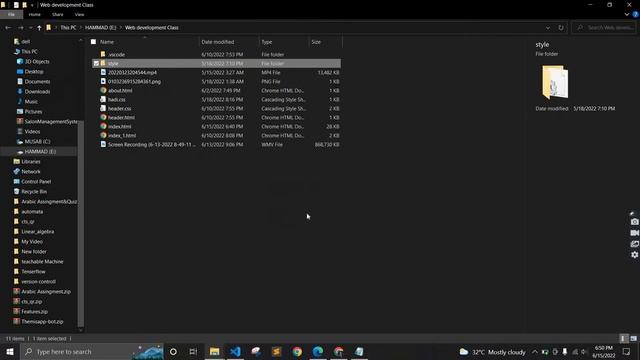Click the style folder preview thumbnail
Image resolution: width=640 pixels, height=360 pixels.
pyautogui.click(x=555, y=82)
